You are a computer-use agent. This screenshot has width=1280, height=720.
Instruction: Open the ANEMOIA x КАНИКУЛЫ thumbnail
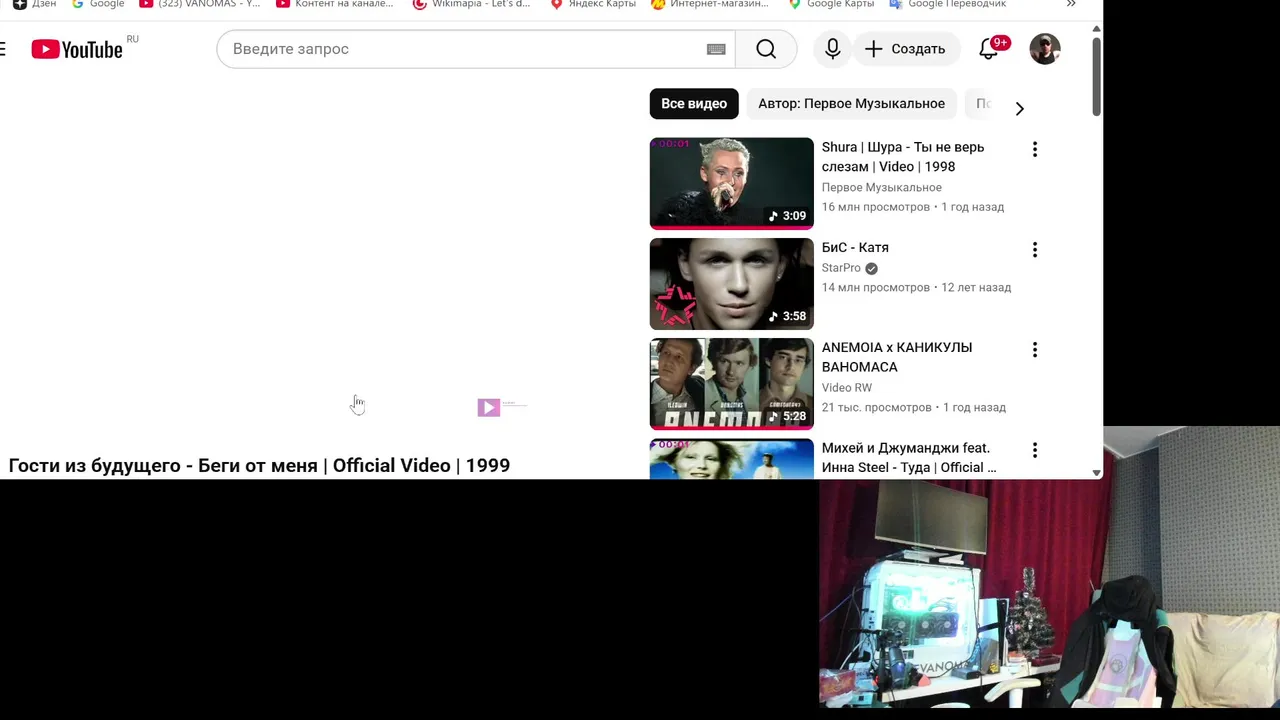pyautogui.click(x=732, y=384)
